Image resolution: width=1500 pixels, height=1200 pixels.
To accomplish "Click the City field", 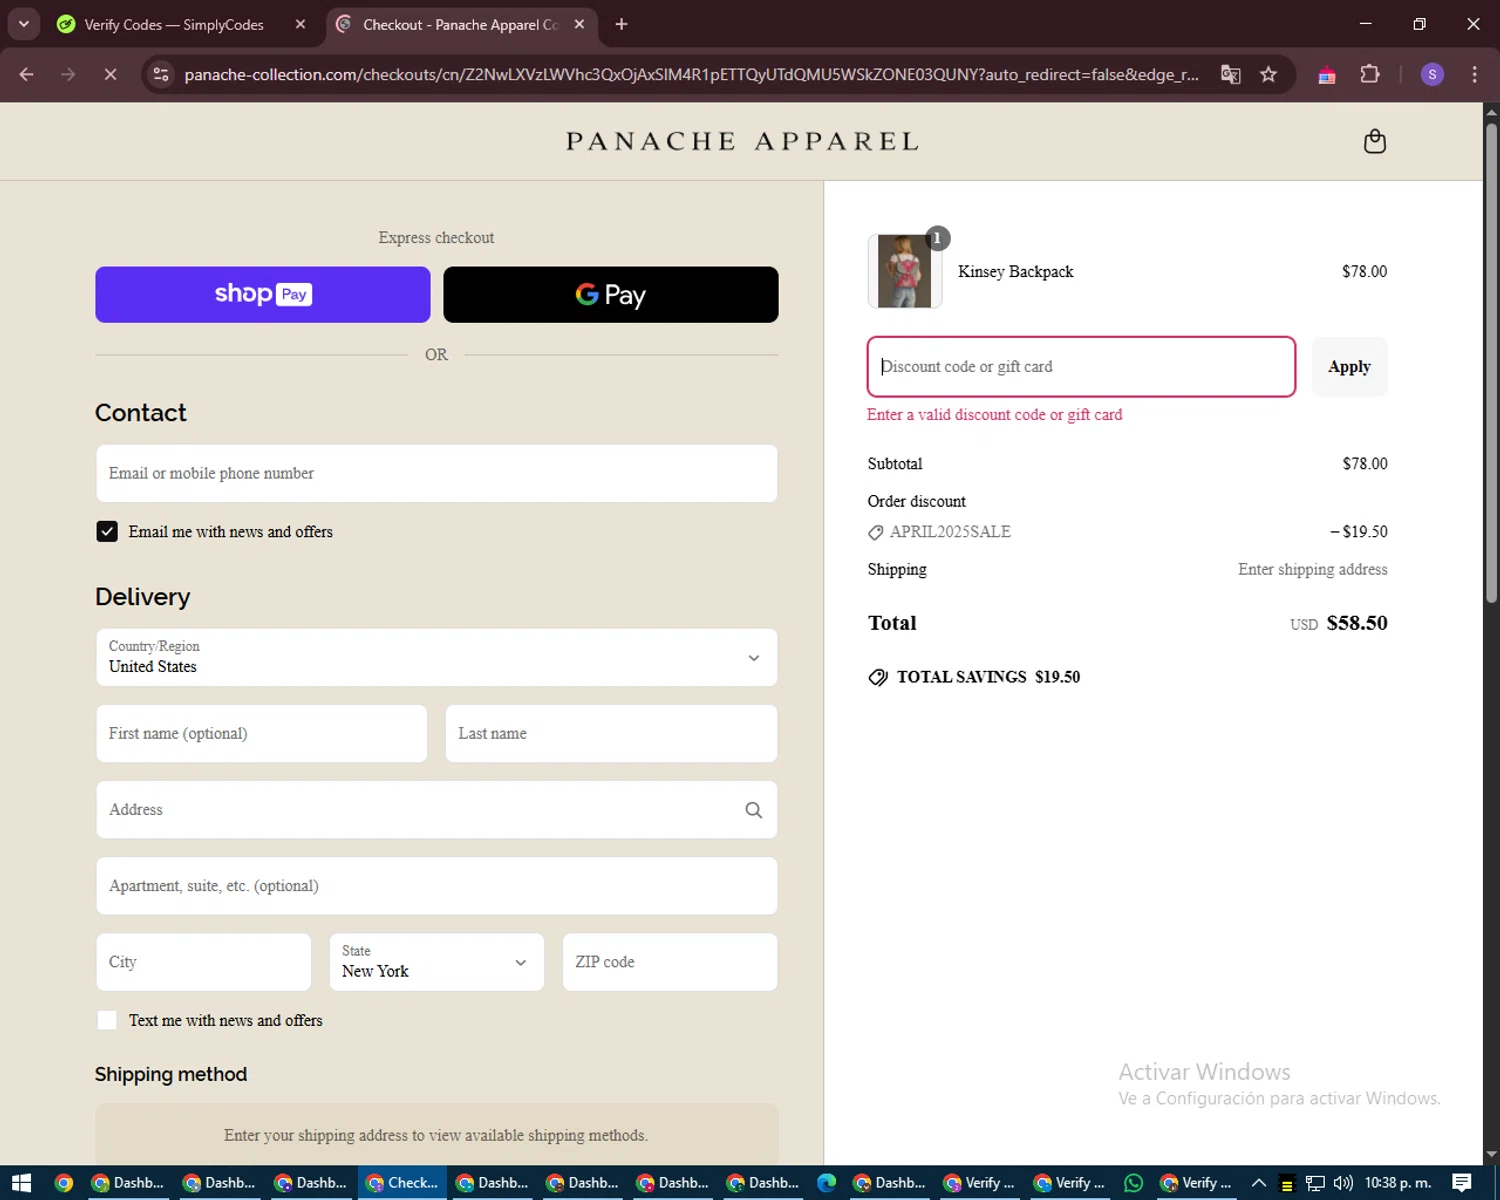I will pyautogui.click(x=204, y=962).
